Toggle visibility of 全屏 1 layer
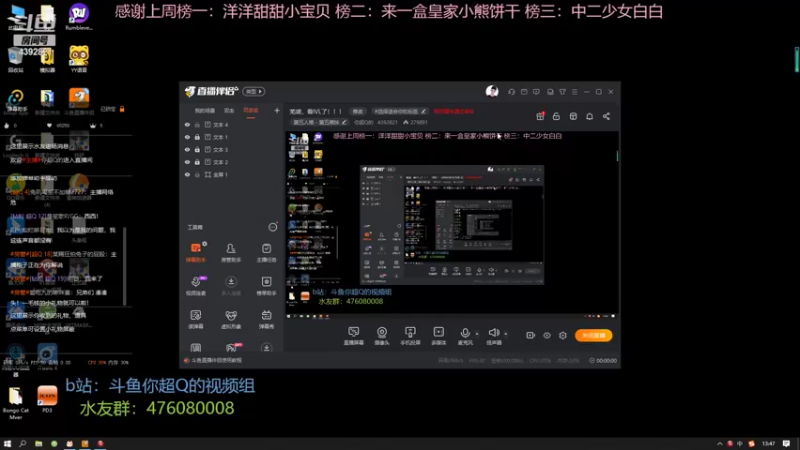800x450 pixels. point(187,174)
